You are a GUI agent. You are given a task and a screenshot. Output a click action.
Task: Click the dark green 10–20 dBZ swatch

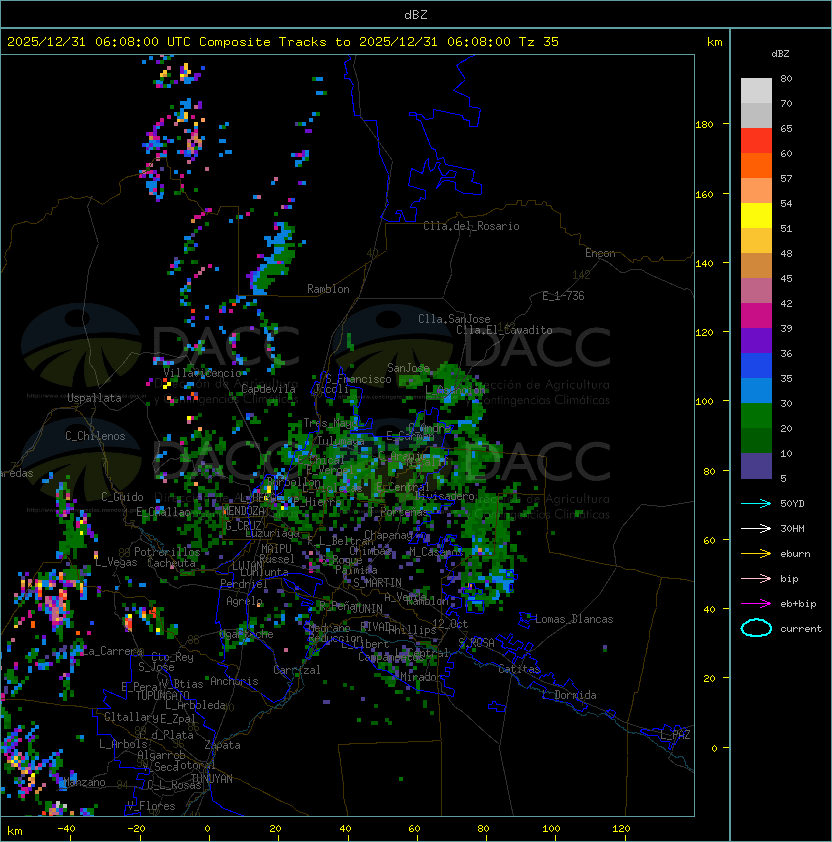click(x=756, y=441)
